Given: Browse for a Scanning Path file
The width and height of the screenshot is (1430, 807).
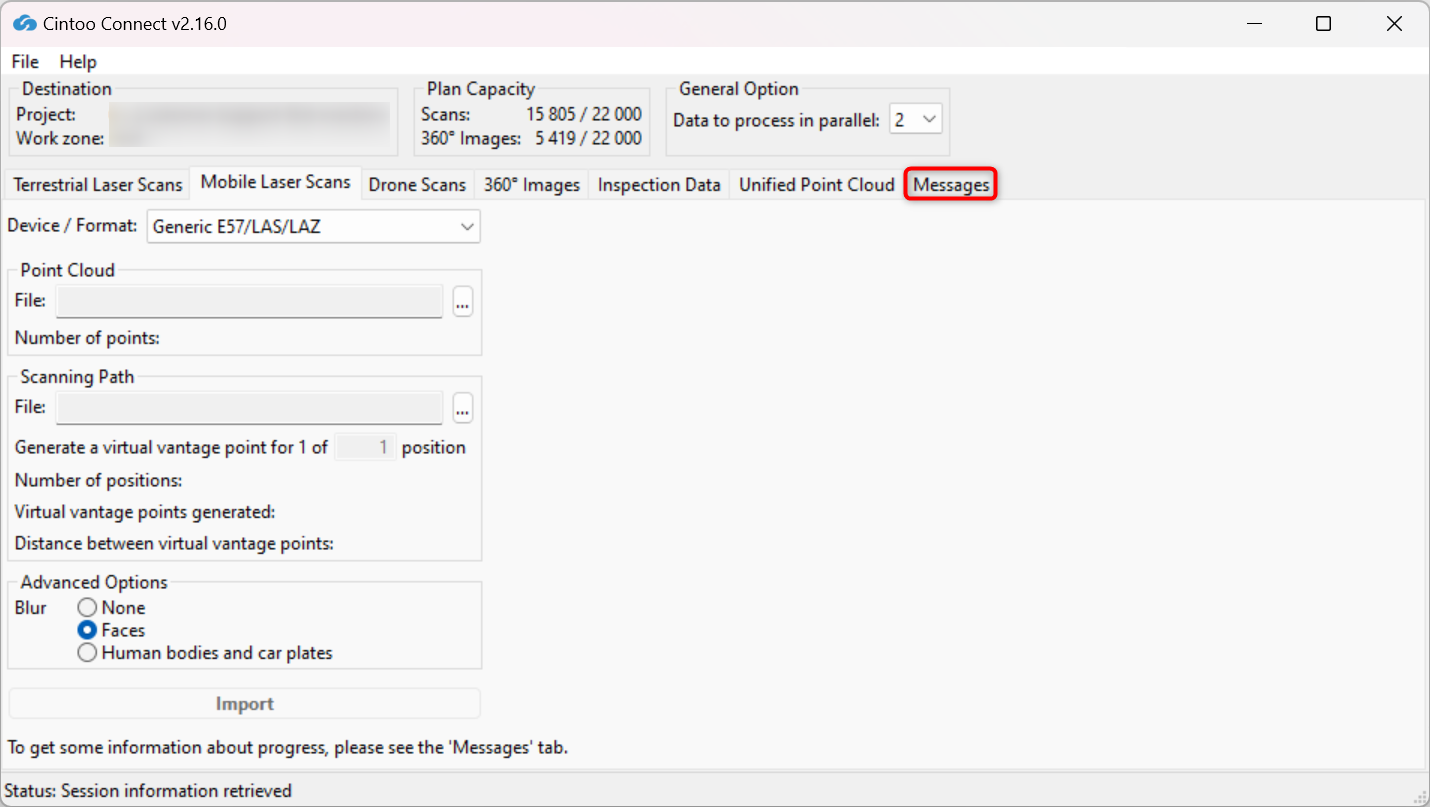Looking at the screenshot, I should tap(462, 408).
